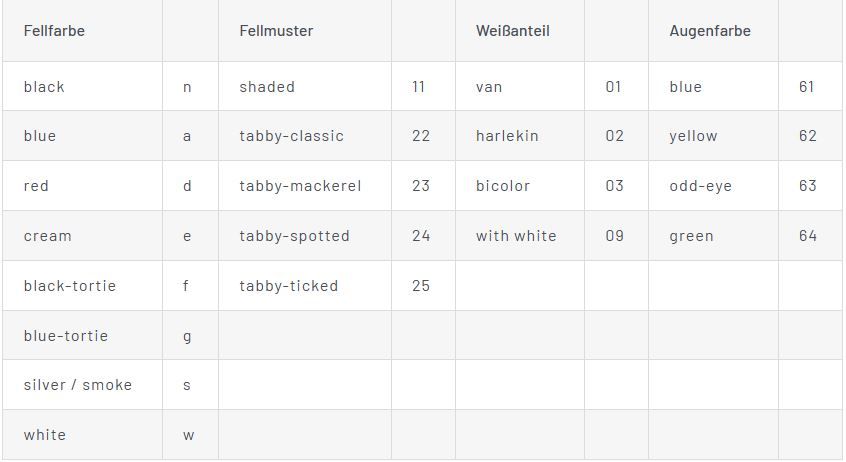Viewport: 846px width, 462px height.
Task: Click the tabby-classic cell
Action: pos(291,136)
